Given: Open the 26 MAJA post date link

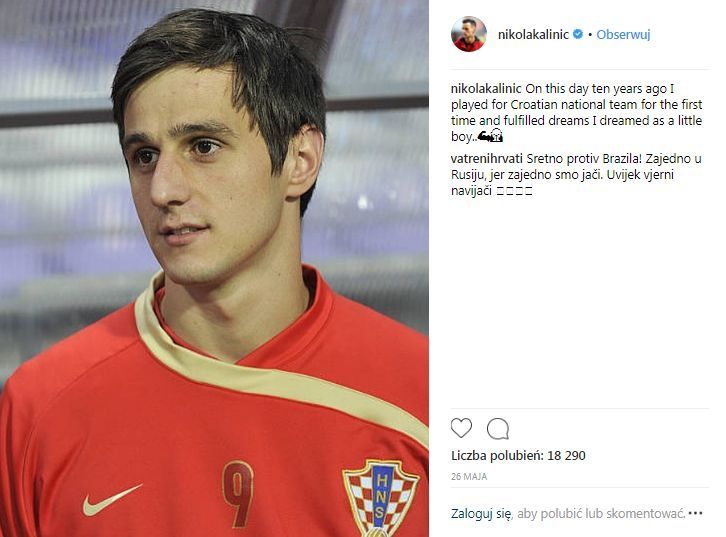Looking at the screenshot, I should tap(469, 476).
